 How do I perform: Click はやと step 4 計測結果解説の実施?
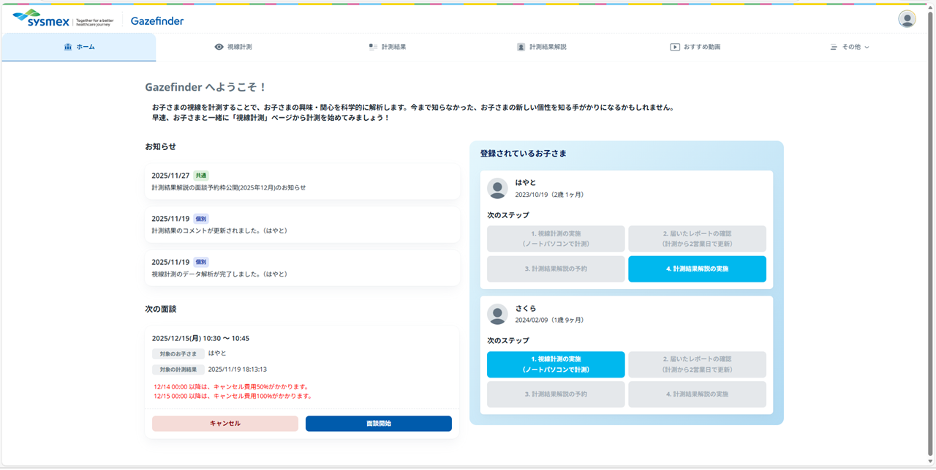coord(697,269)
